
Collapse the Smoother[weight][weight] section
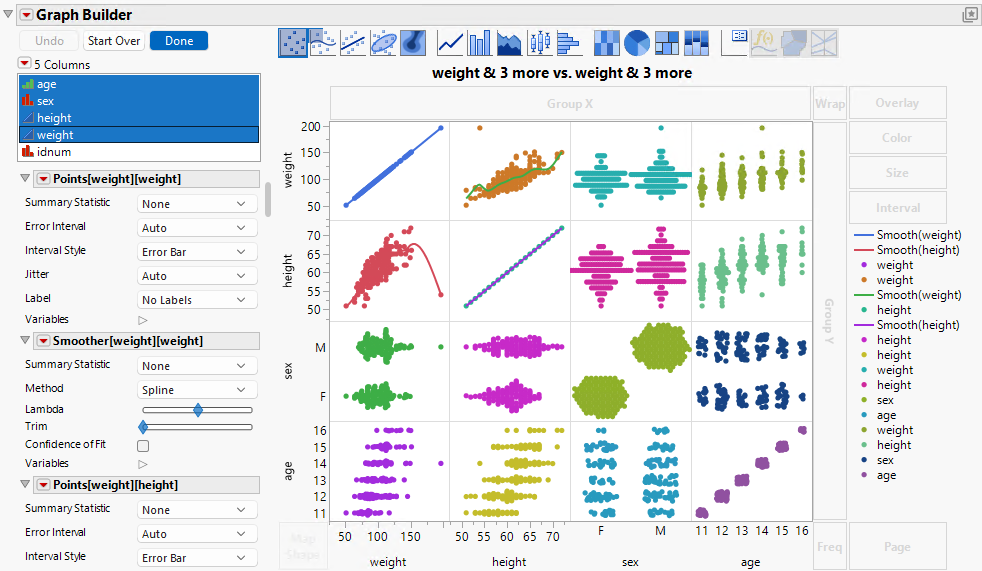tap(26, 341)
